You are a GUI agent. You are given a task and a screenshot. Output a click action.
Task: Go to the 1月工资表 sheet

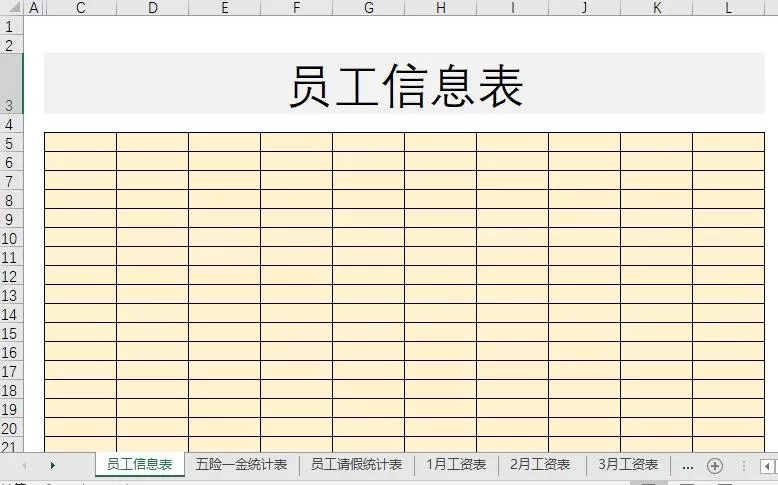(456, 465)
